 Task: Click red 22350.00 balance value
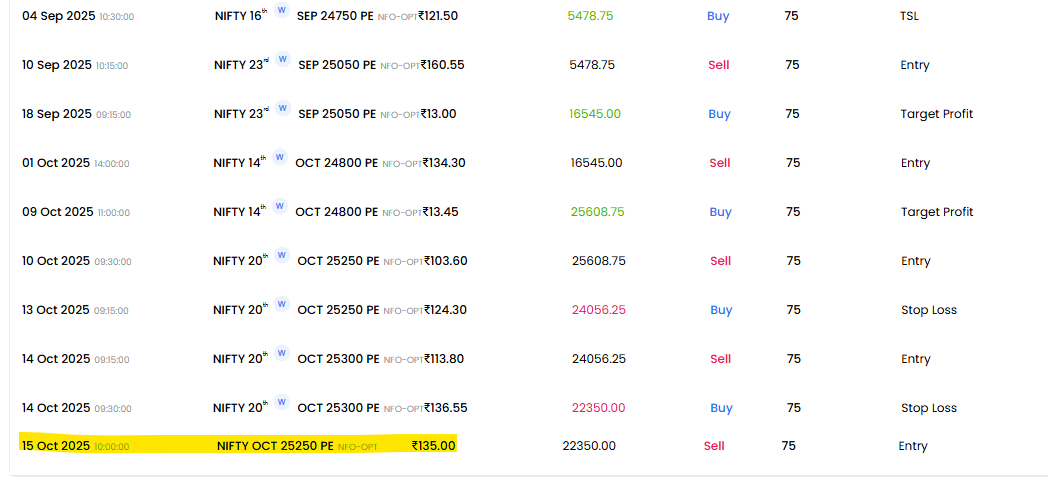pos(598,408)
